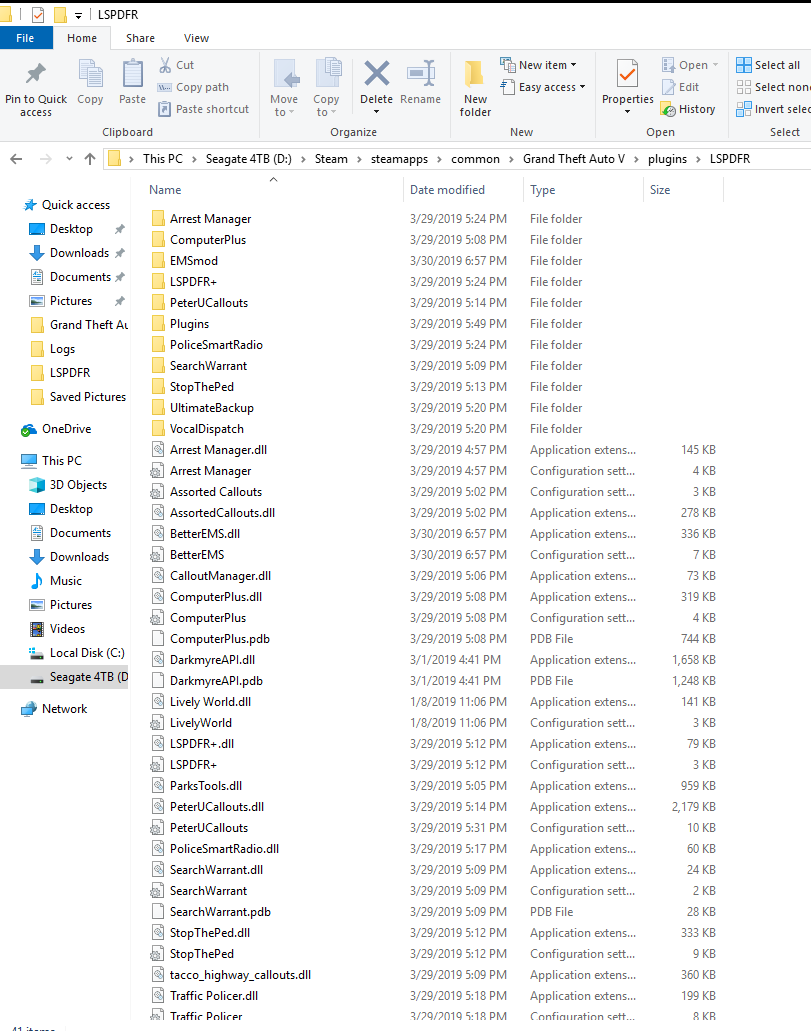Click Copy path in Clipboard group
Viewport: 811px width, 1031px height.
click(x=193, y=87)
